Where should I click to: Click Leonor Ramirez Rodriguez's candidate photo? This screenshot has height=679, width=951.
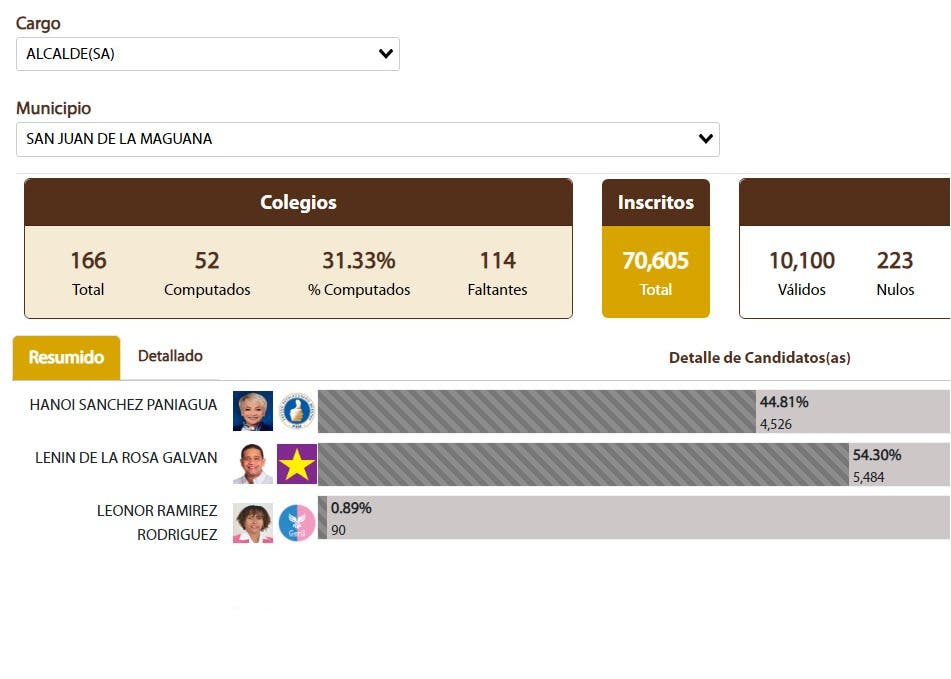pyautogui.click(x=253, y=521)
